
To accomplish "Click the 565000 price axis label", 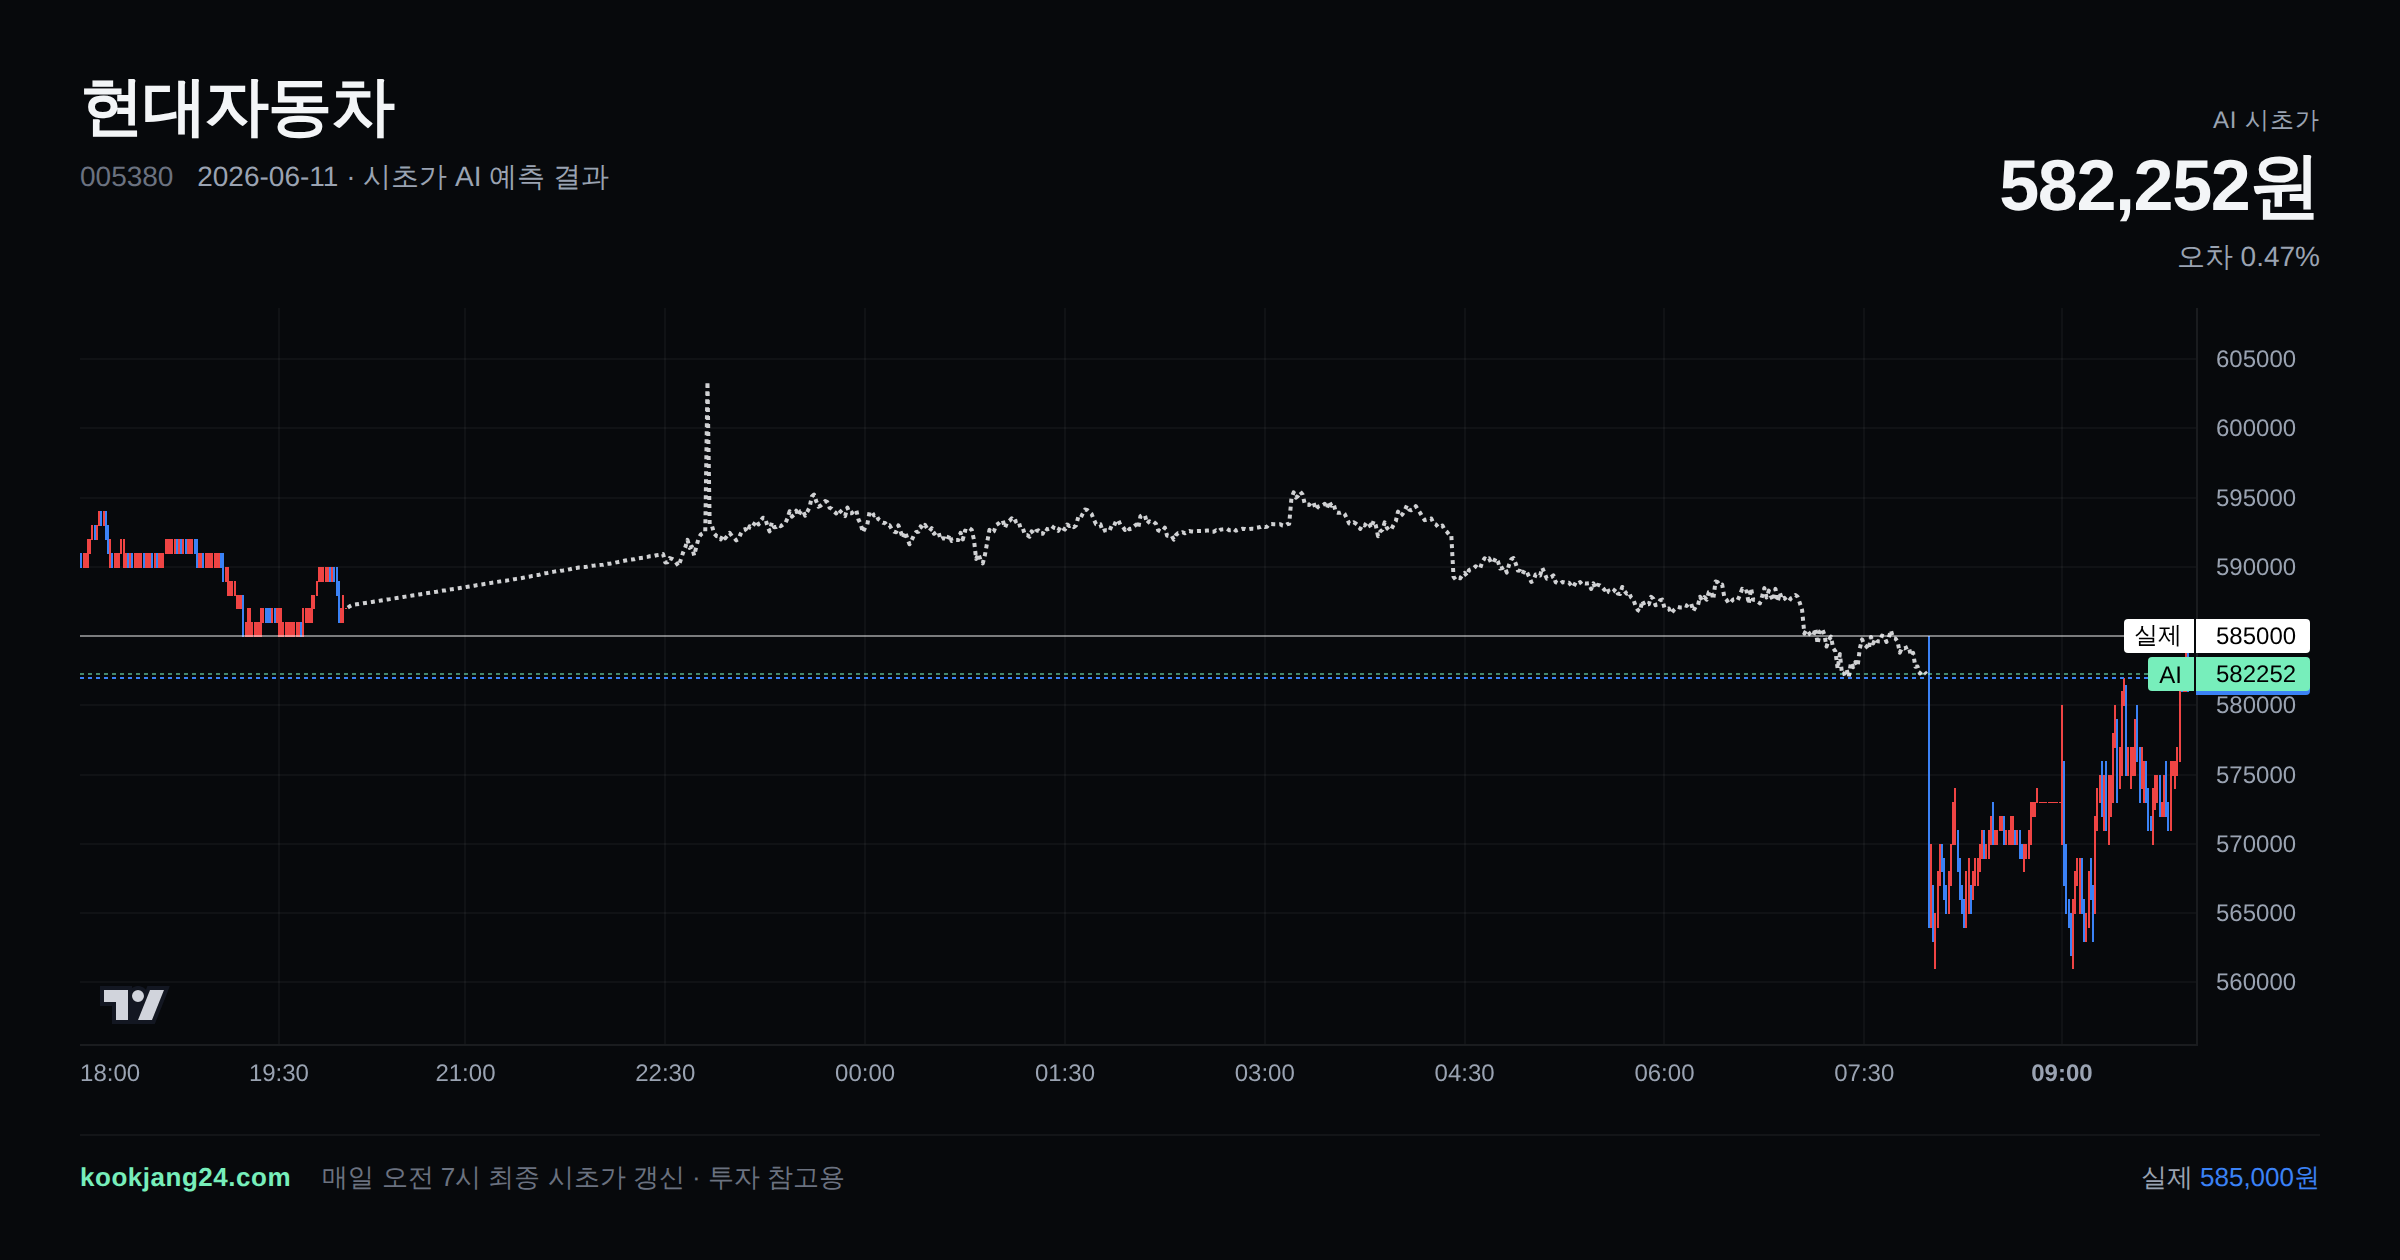I will [2255, 913].
